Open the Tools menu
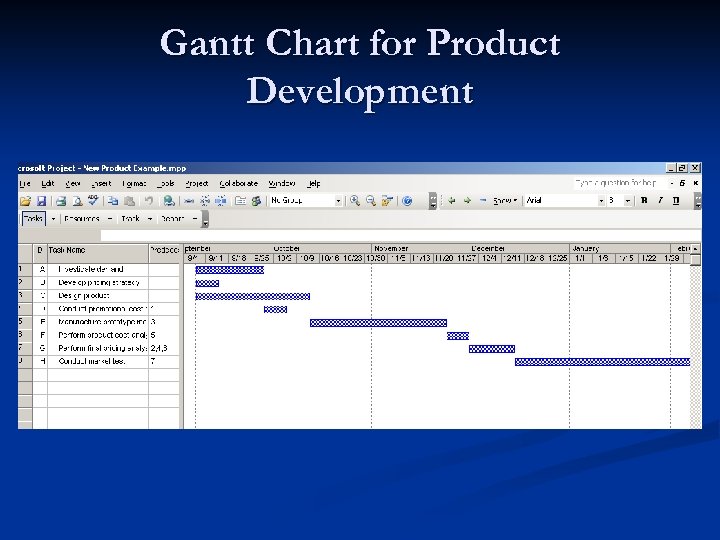 point(166,184)
